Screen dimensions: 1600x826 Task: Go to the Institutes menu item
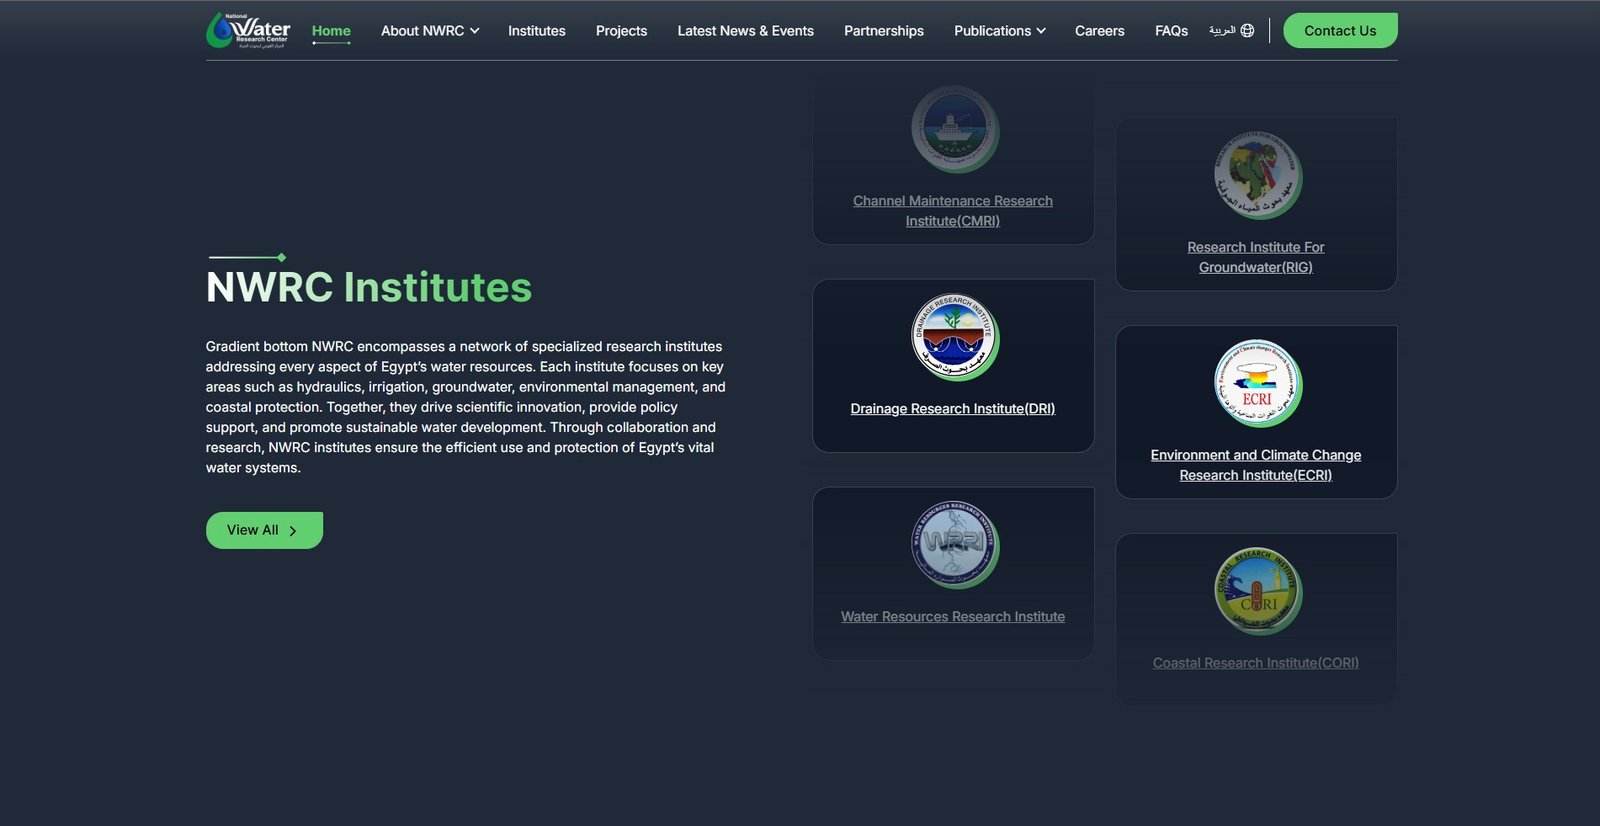click(536, 31)
